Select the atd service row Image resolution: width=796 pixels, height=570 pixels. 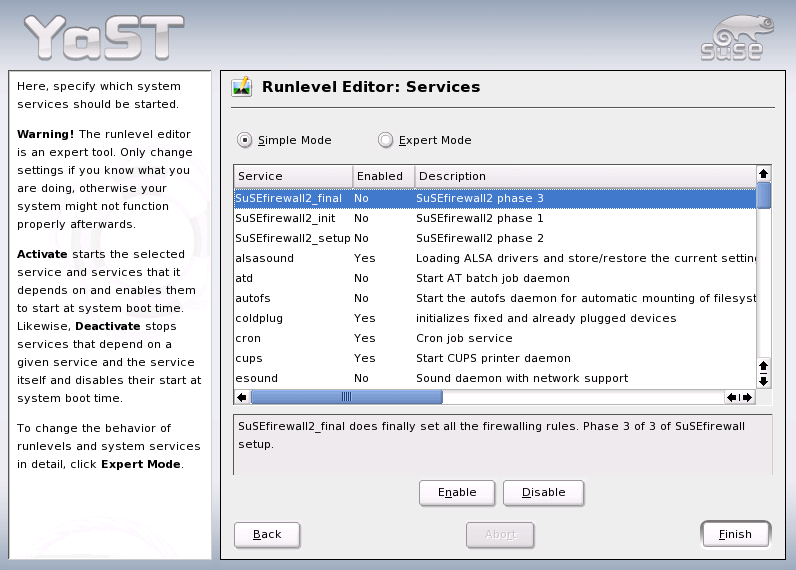(x=495, y=278)
